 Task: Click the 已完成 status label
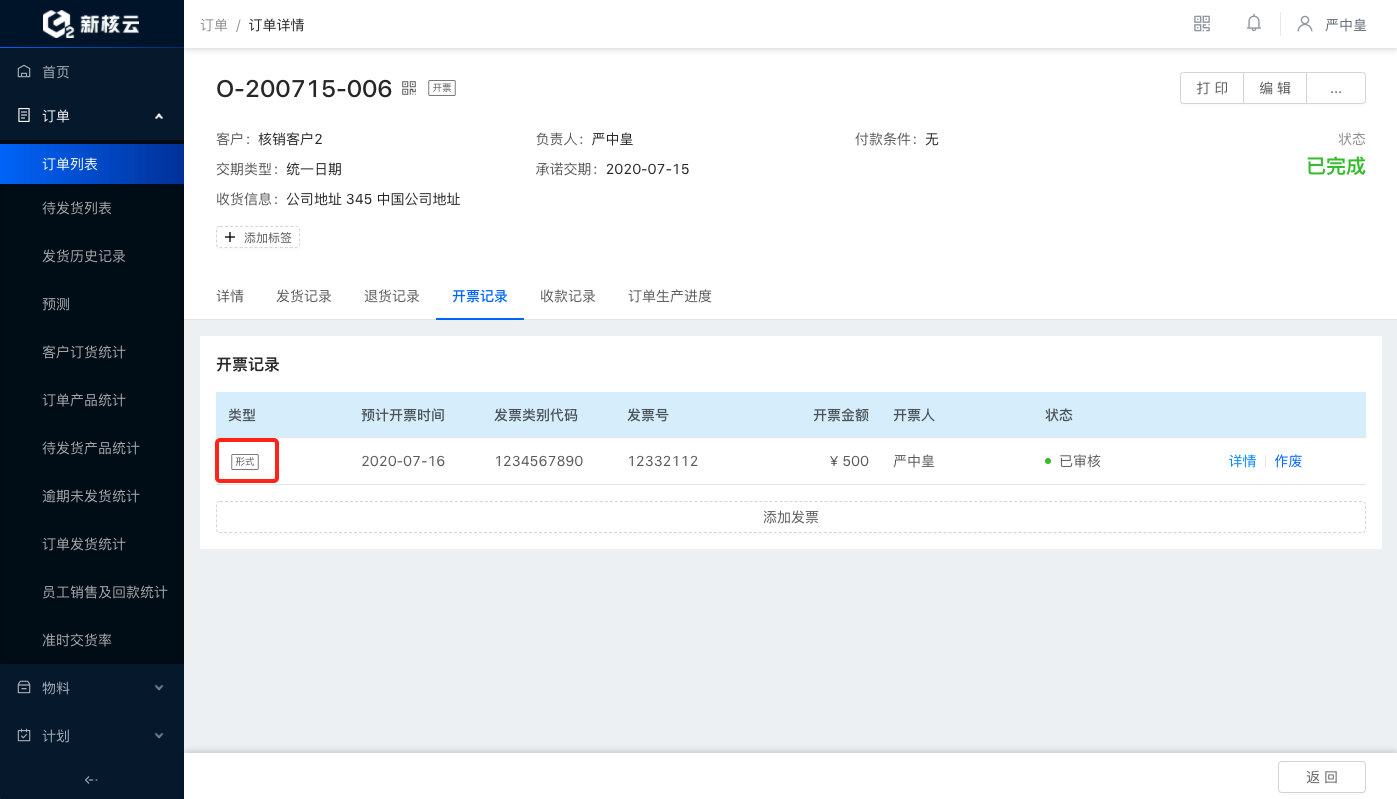click(1336, 166)
